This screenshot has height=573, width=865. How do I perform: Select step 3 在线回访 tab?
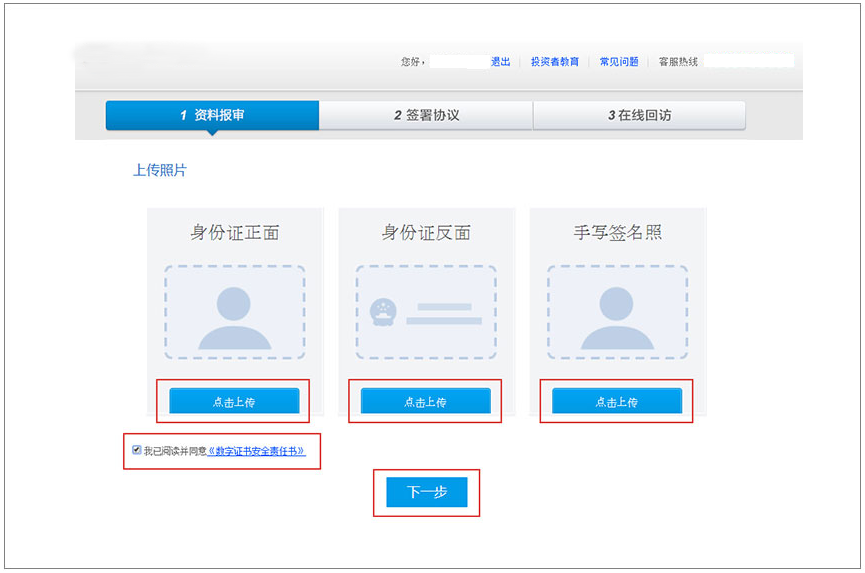639,115
